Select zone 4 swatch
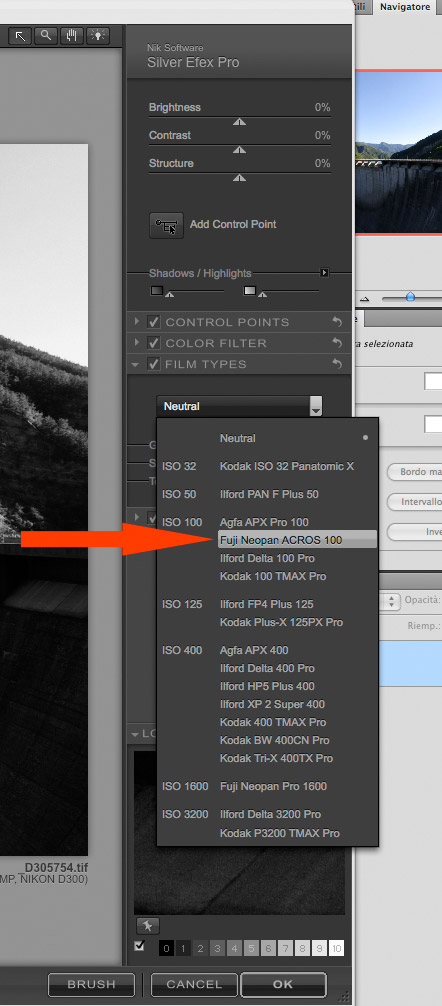The width and height of the screenshot is (442, 1006). 234,948
